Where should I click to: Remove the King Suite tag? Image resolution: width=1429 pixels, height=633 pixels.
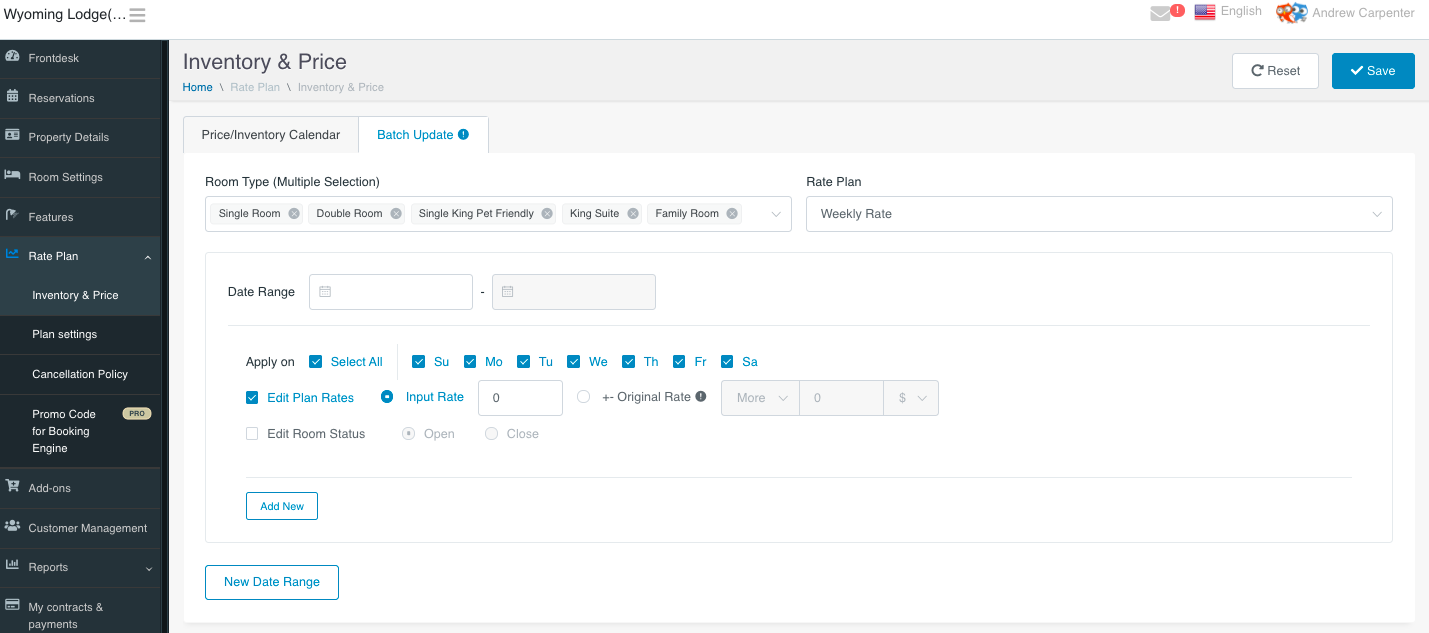tap(633, 214)
